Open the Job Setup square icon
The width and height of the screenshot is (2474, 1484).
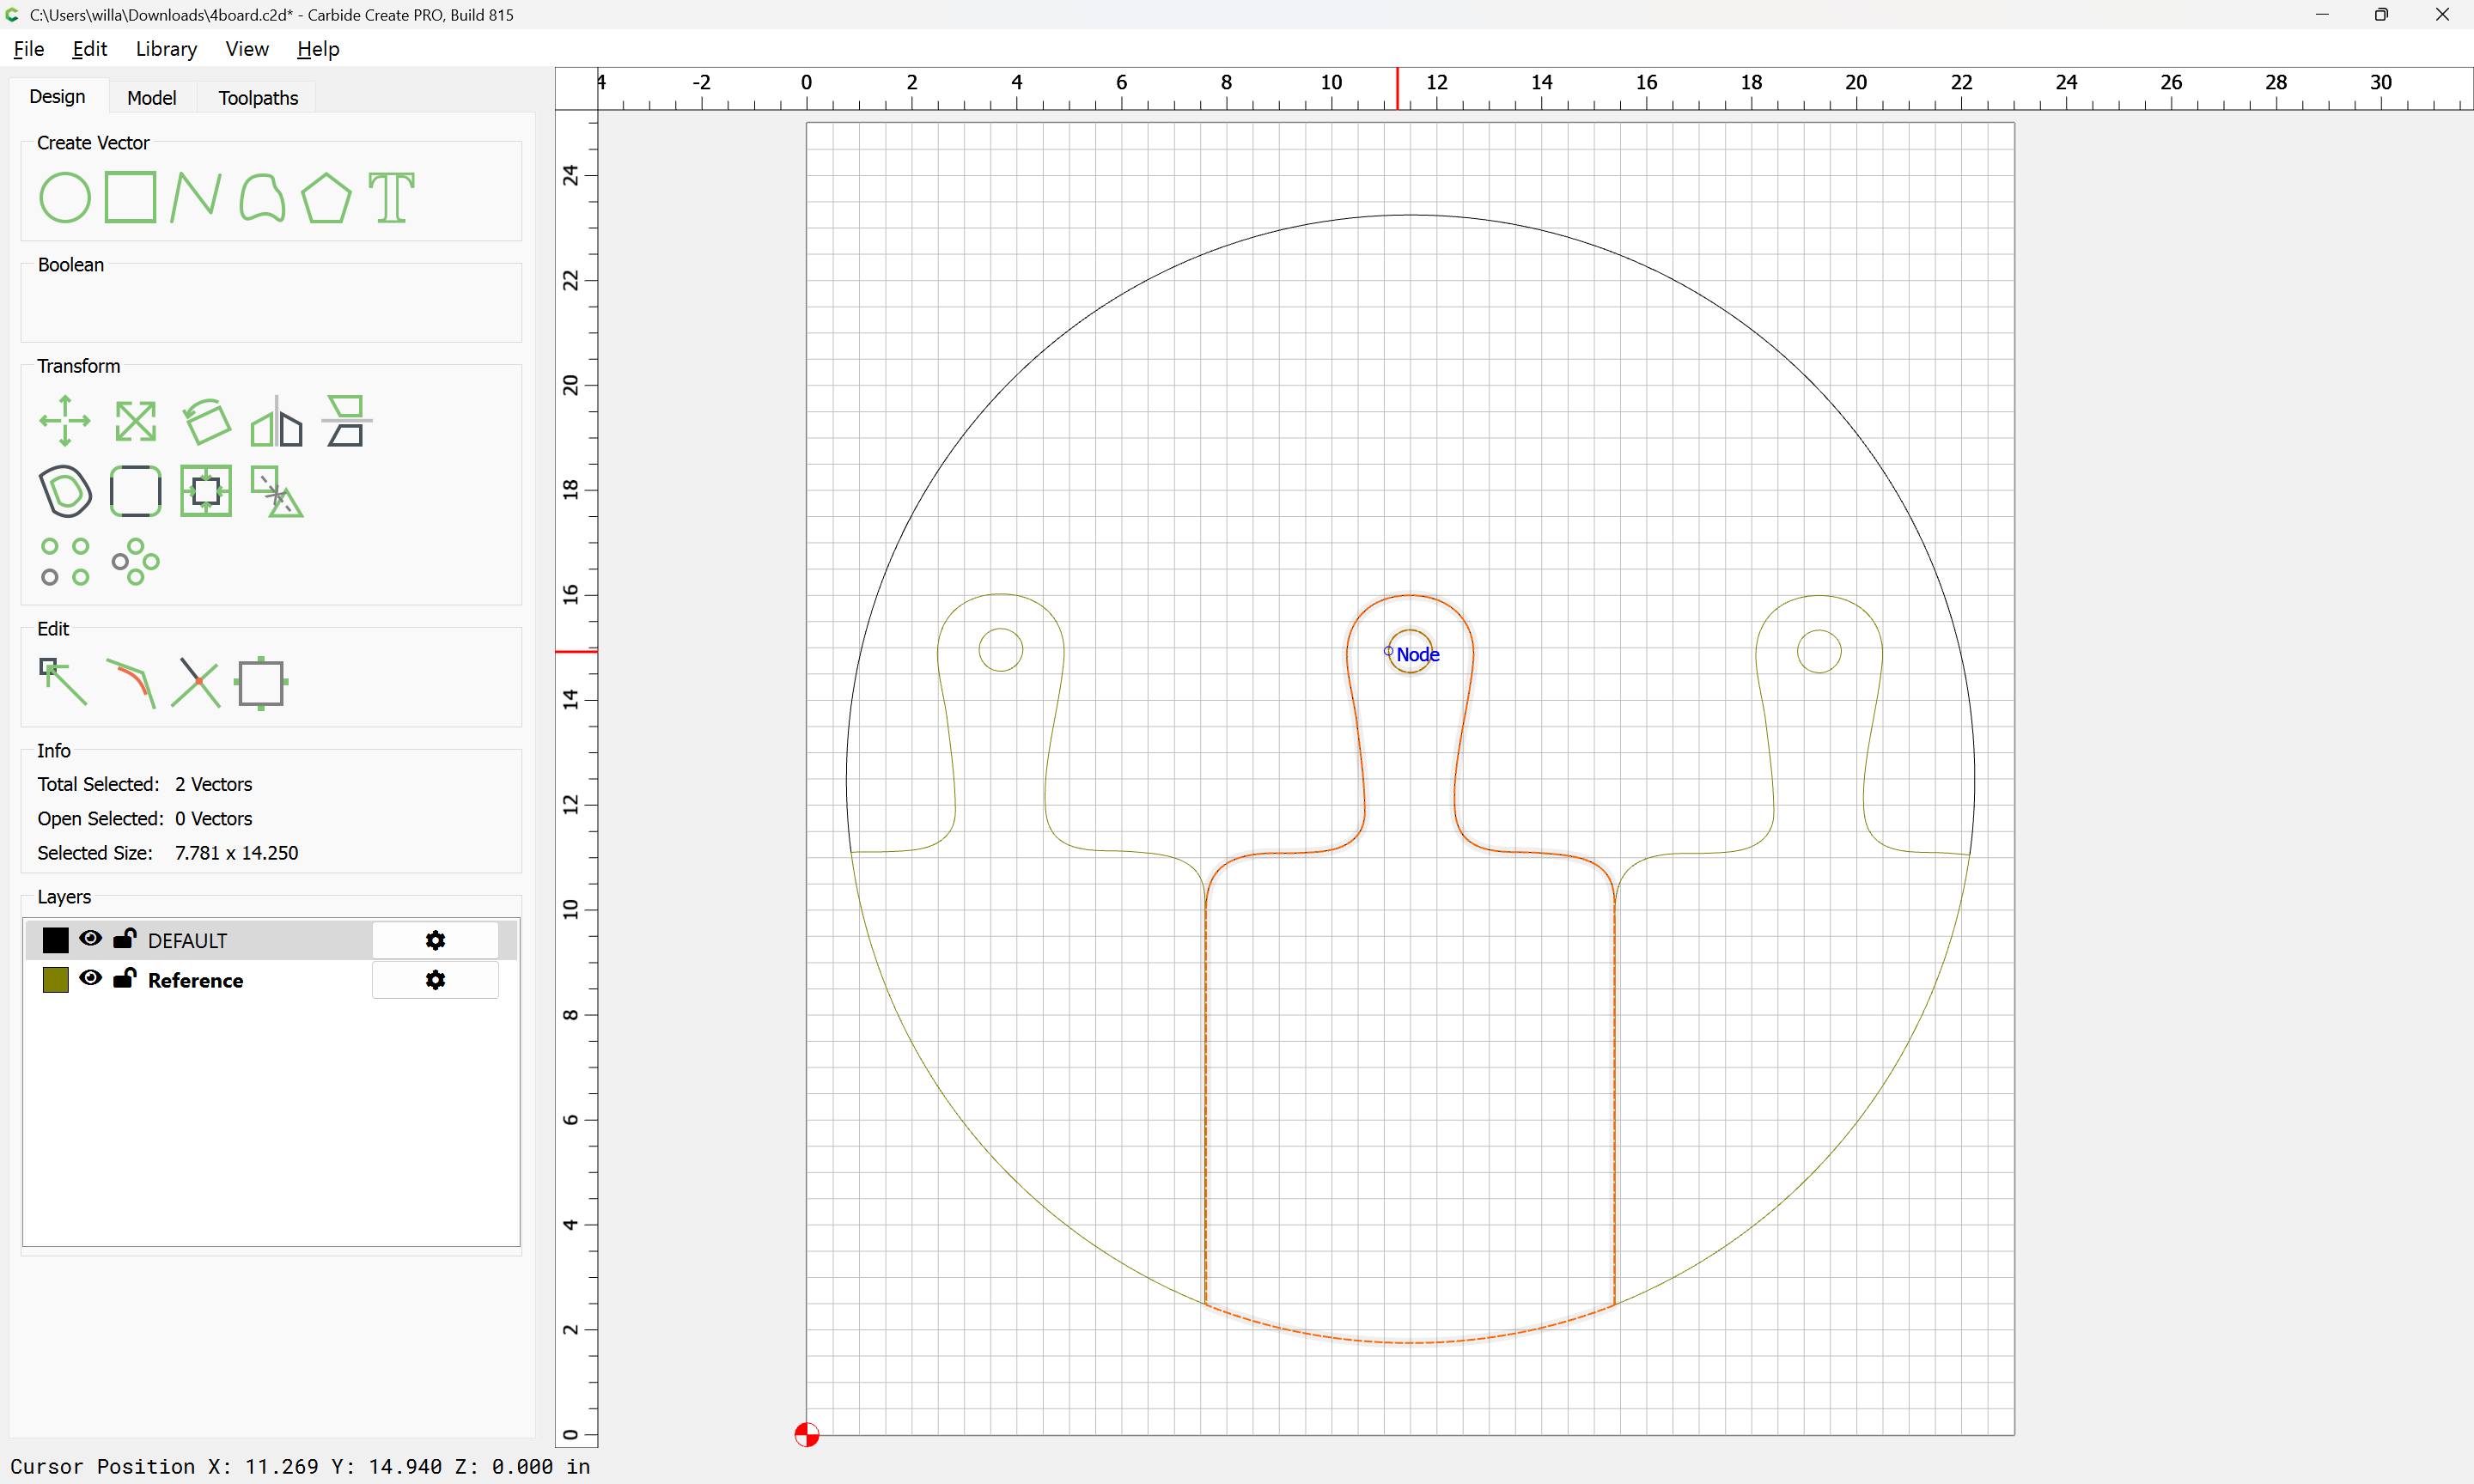[x=261, y=683]
